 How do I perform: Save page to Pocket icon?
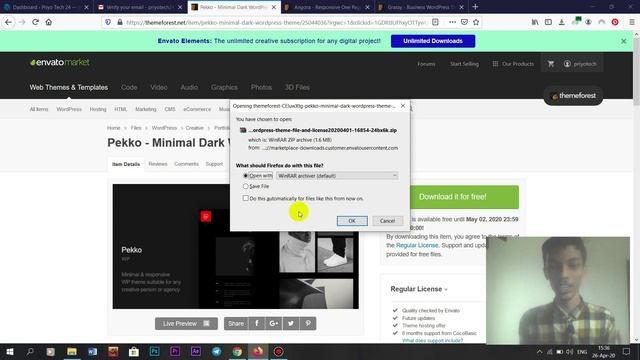464,22
